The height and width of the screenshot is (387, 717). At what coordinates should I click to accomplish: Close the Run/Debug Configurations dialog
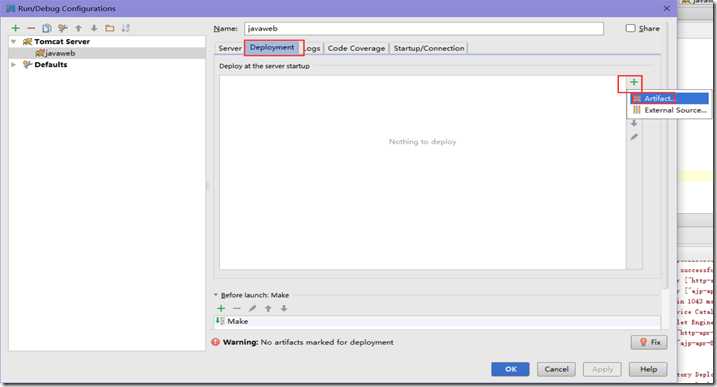[x=667, y=8]
